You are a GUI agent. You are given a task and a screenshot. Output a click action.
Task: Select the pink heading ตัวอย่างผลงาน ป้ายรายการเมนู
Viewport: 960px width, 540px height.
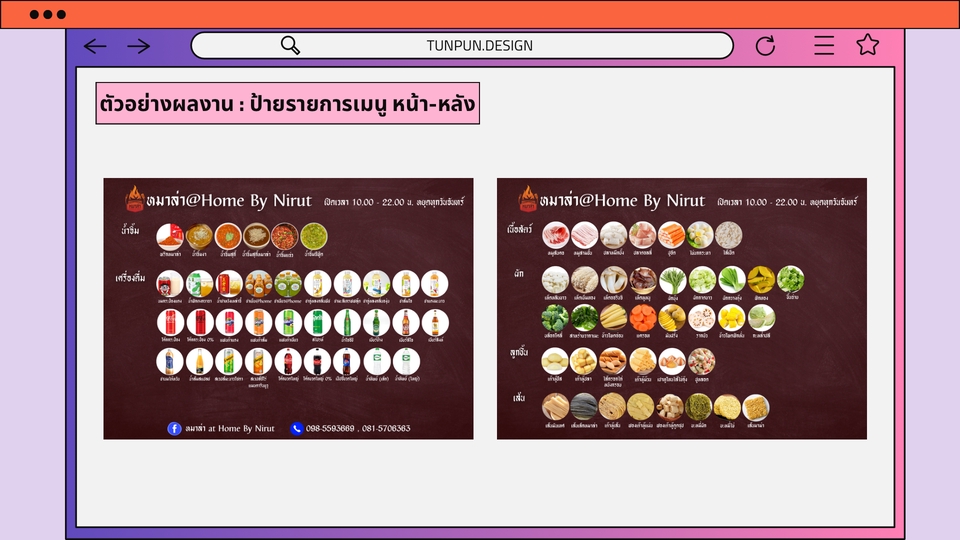[x=288, y=103]
